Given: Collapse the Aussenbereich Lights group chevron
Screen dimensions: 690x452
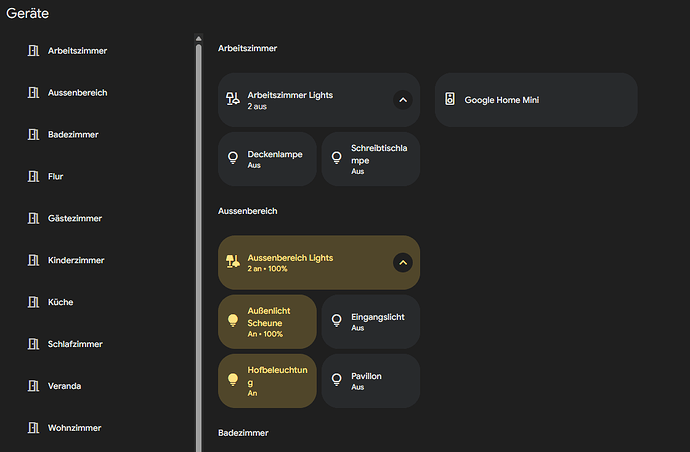Looking at the screenshot, I should pos(403,263).
